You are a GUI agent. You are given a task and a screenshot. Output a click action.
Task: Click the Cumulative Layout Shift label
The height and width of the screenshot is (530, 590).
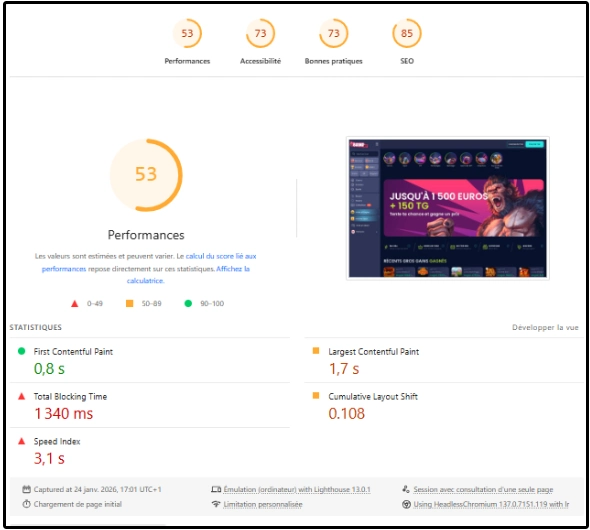click(x=373, y=396)
